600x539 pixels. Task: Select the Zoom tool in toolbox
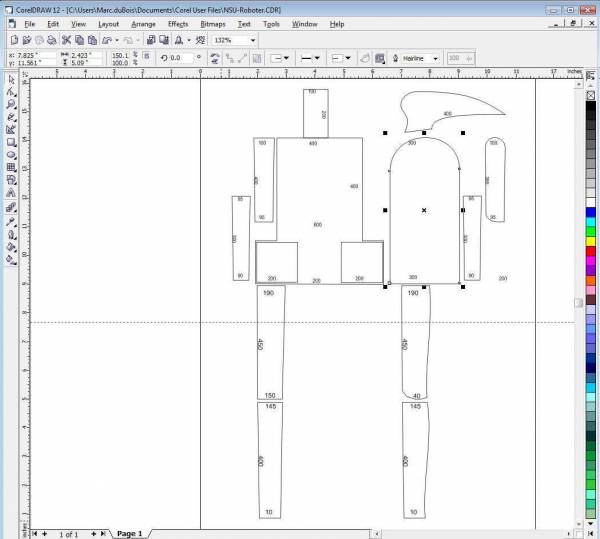click(x=11, y=104)
